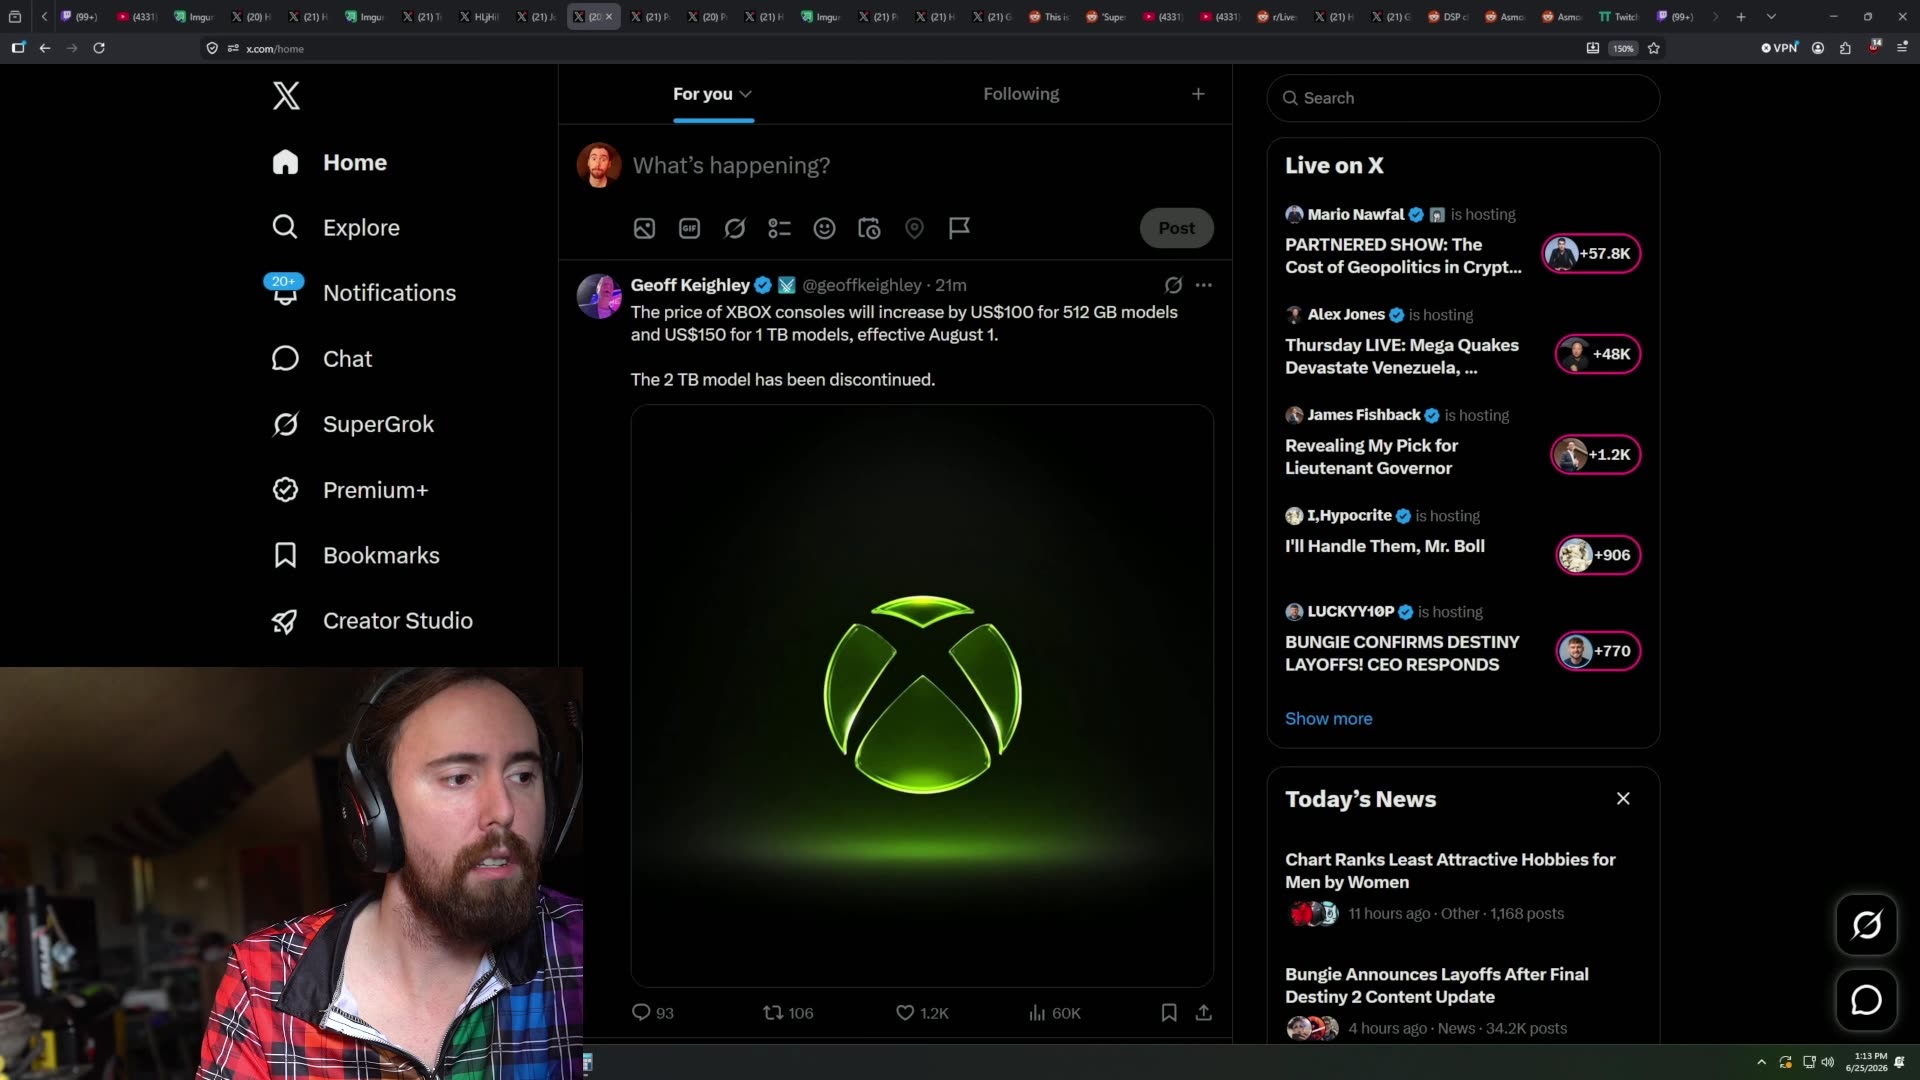Join LUCKYY10P space +770
This screenshot has height=1080, width=1920.
point(1597,652)
